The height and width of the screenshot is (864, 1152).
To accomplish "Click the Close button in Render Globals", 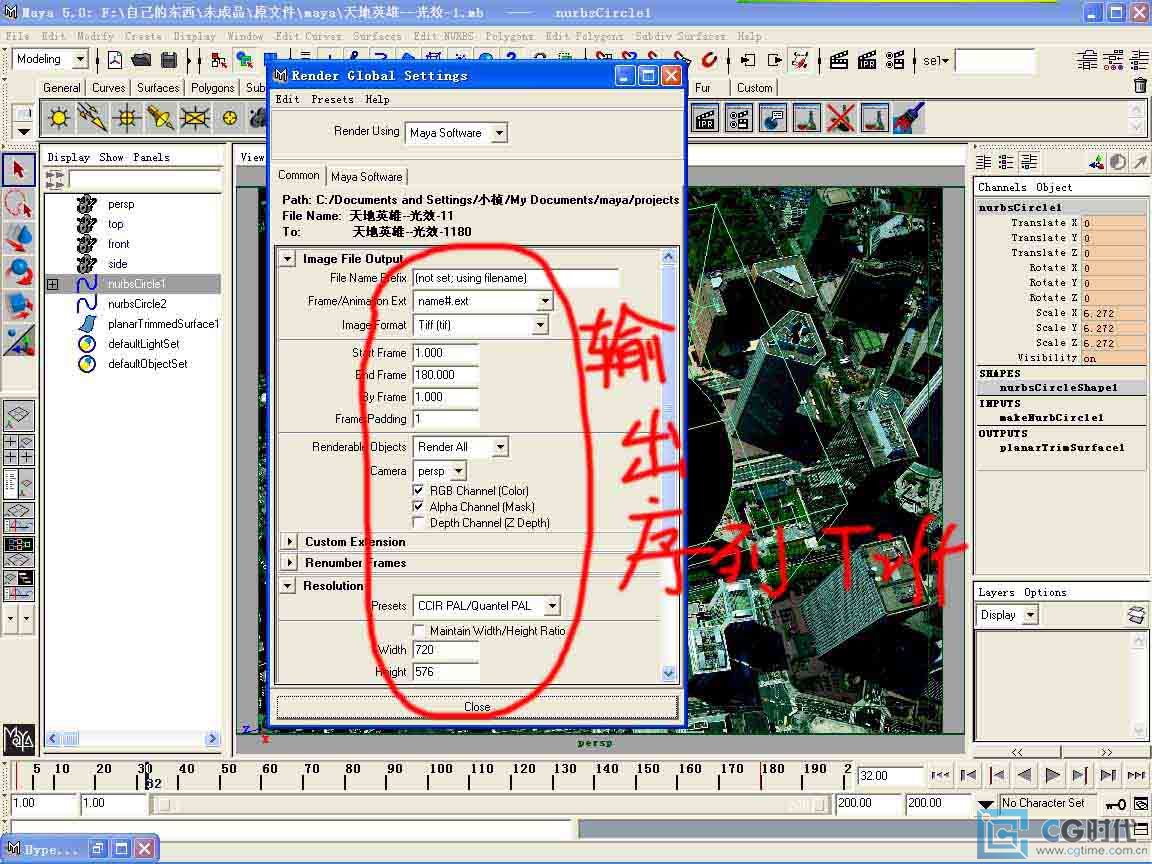I will [x=477, y=707].
